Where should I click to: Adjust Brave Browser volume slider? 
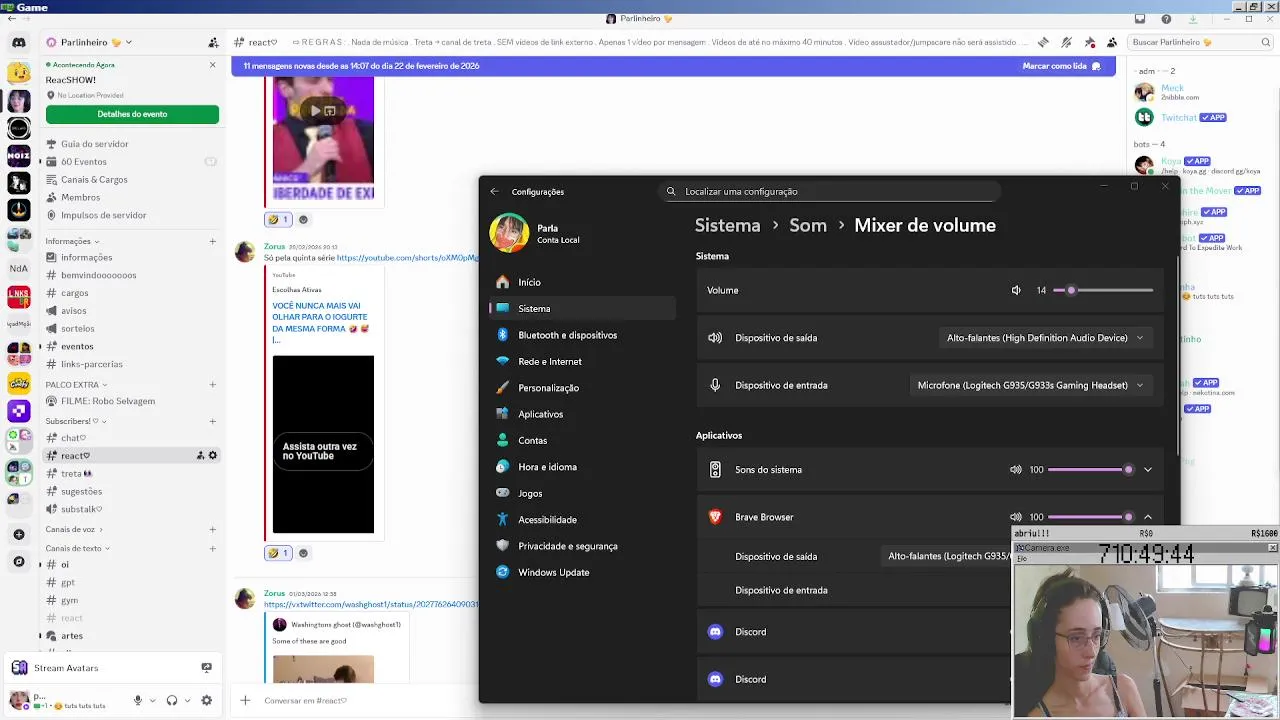[x=1090, y=517]
